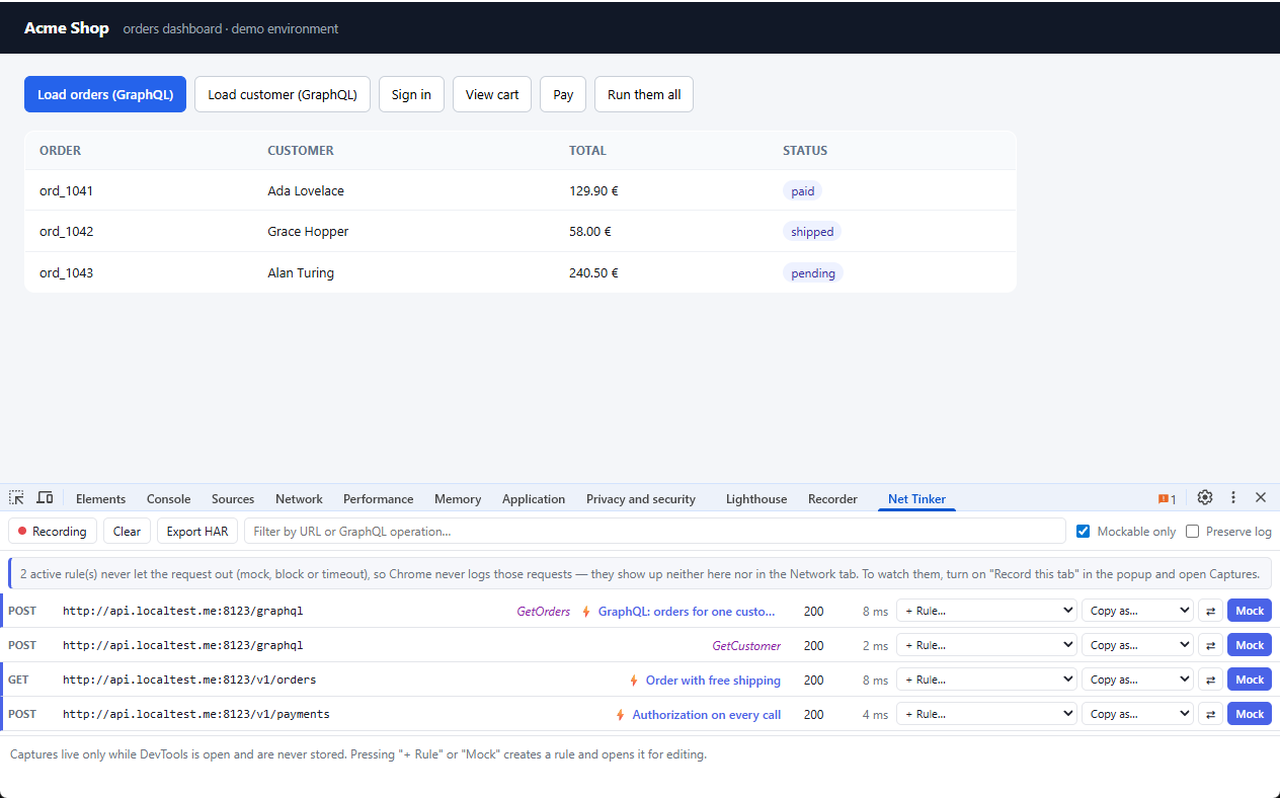Open + Rule dropdown on v1/orders row
Viewport: 1280px width, 800px height.
(x=986, y=680)
